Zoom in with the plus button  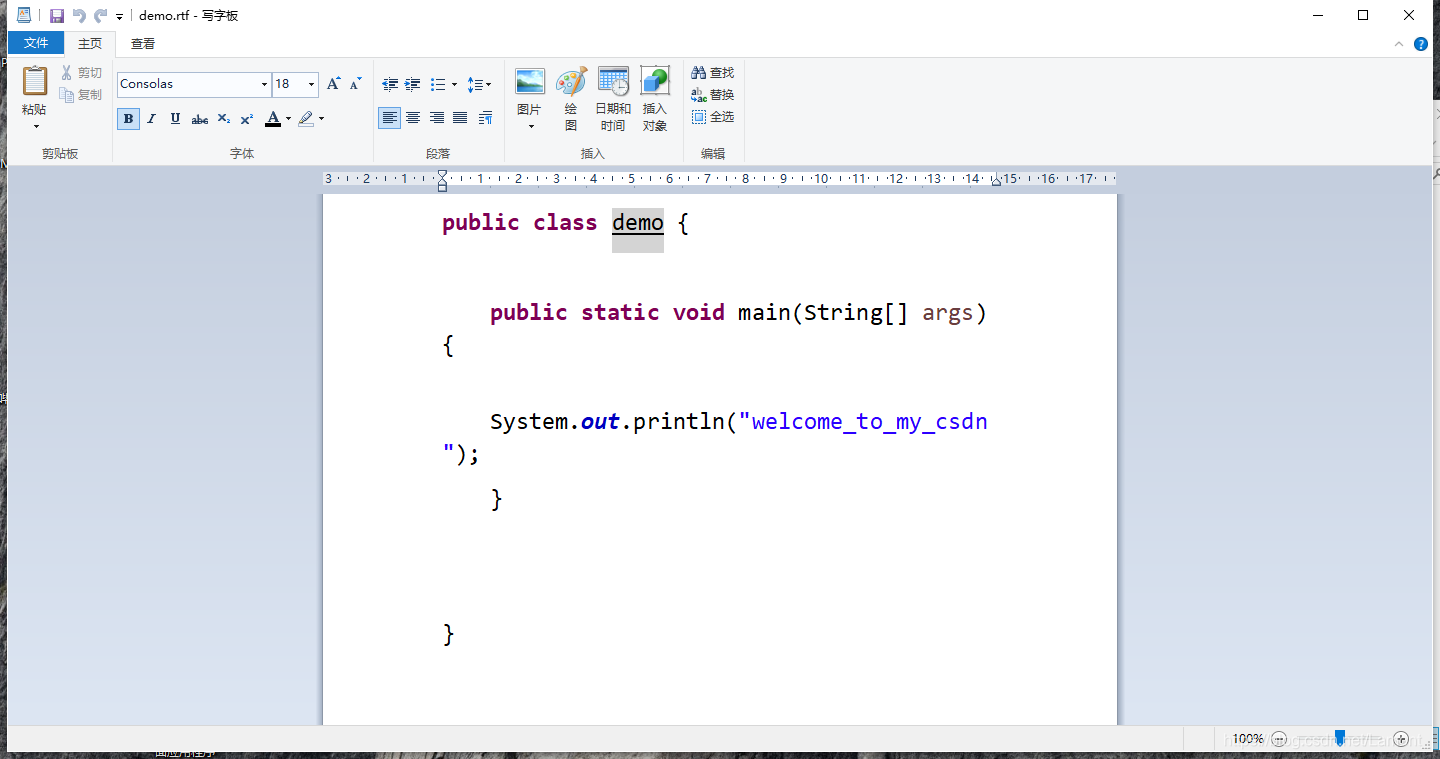(x=1401, y=739)
